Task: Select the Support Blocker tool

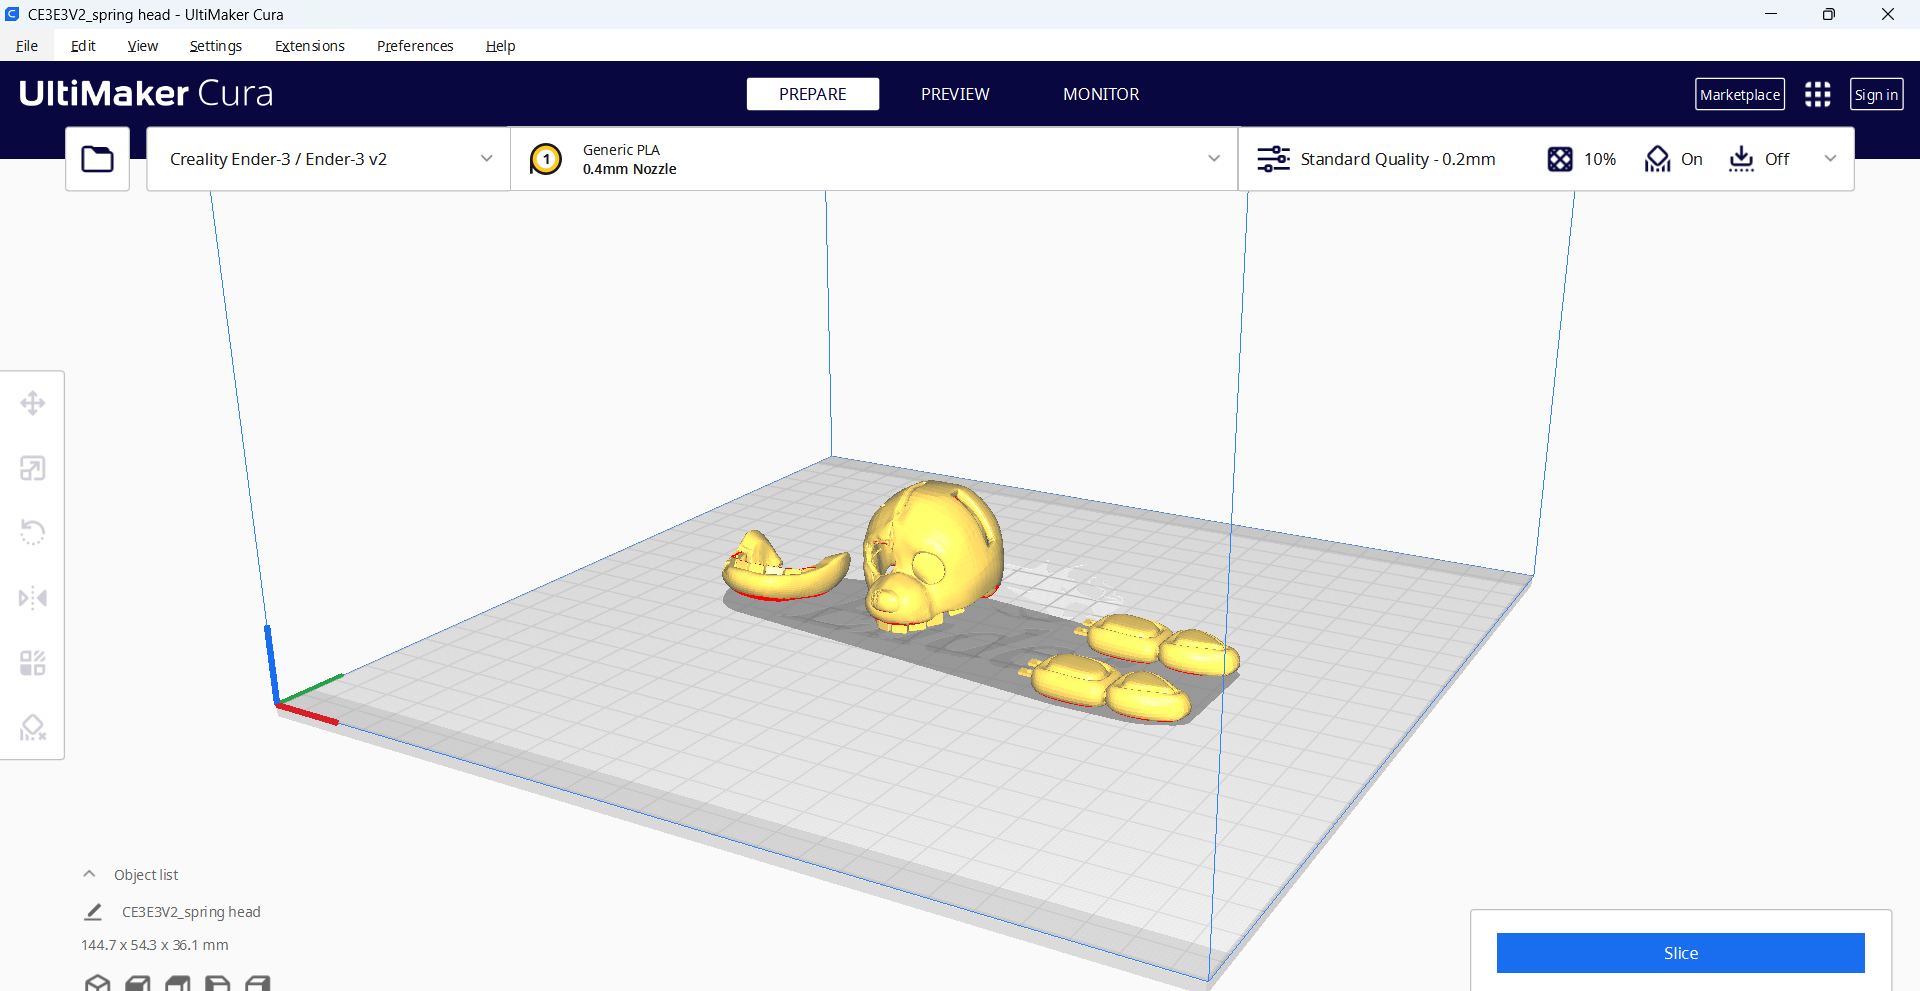Action: pos(33,727)
